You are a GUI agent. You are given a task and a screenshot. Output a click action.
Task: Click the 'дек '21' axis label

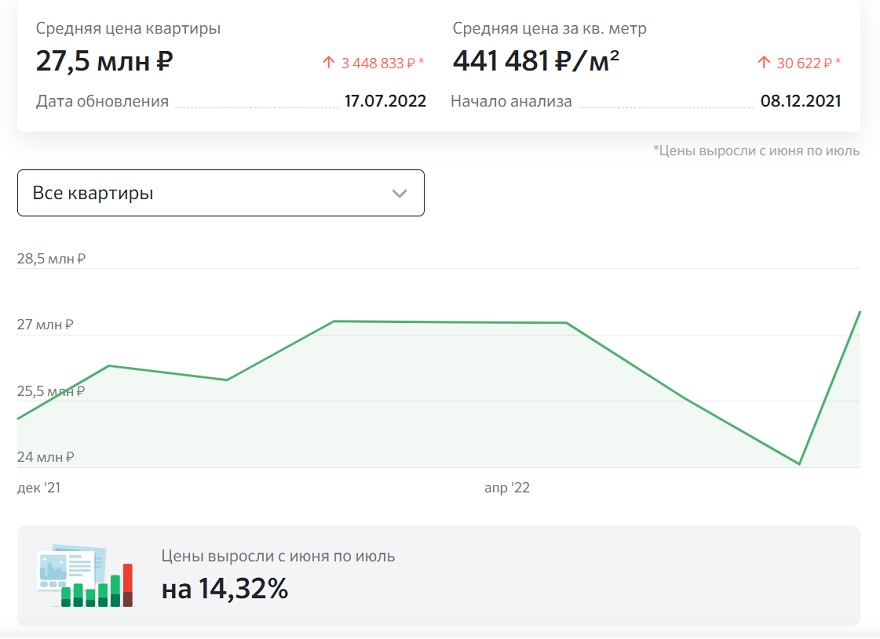(39, 488)
